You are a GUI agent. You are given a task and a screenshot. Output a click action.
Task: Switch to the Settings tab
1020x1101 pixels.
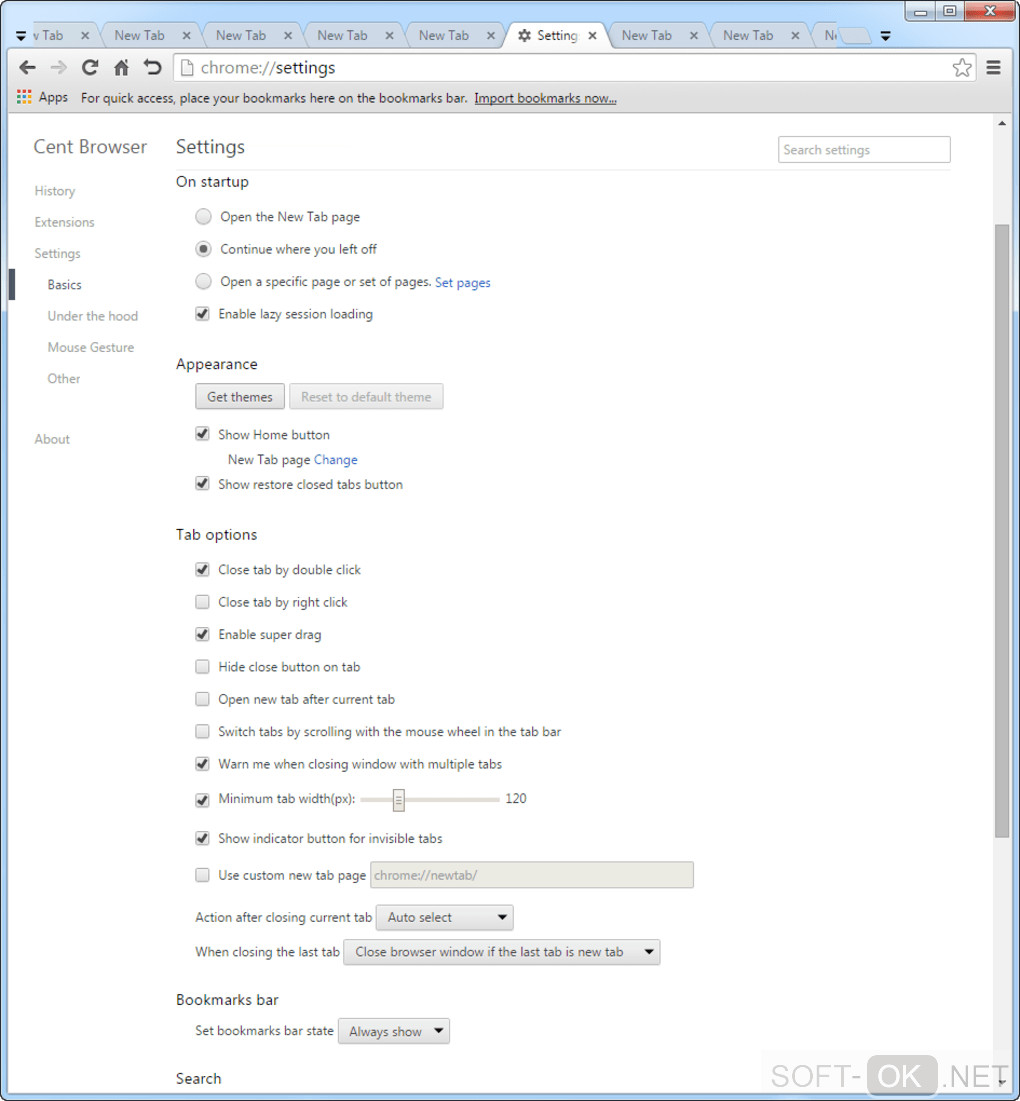coord(557,35)
